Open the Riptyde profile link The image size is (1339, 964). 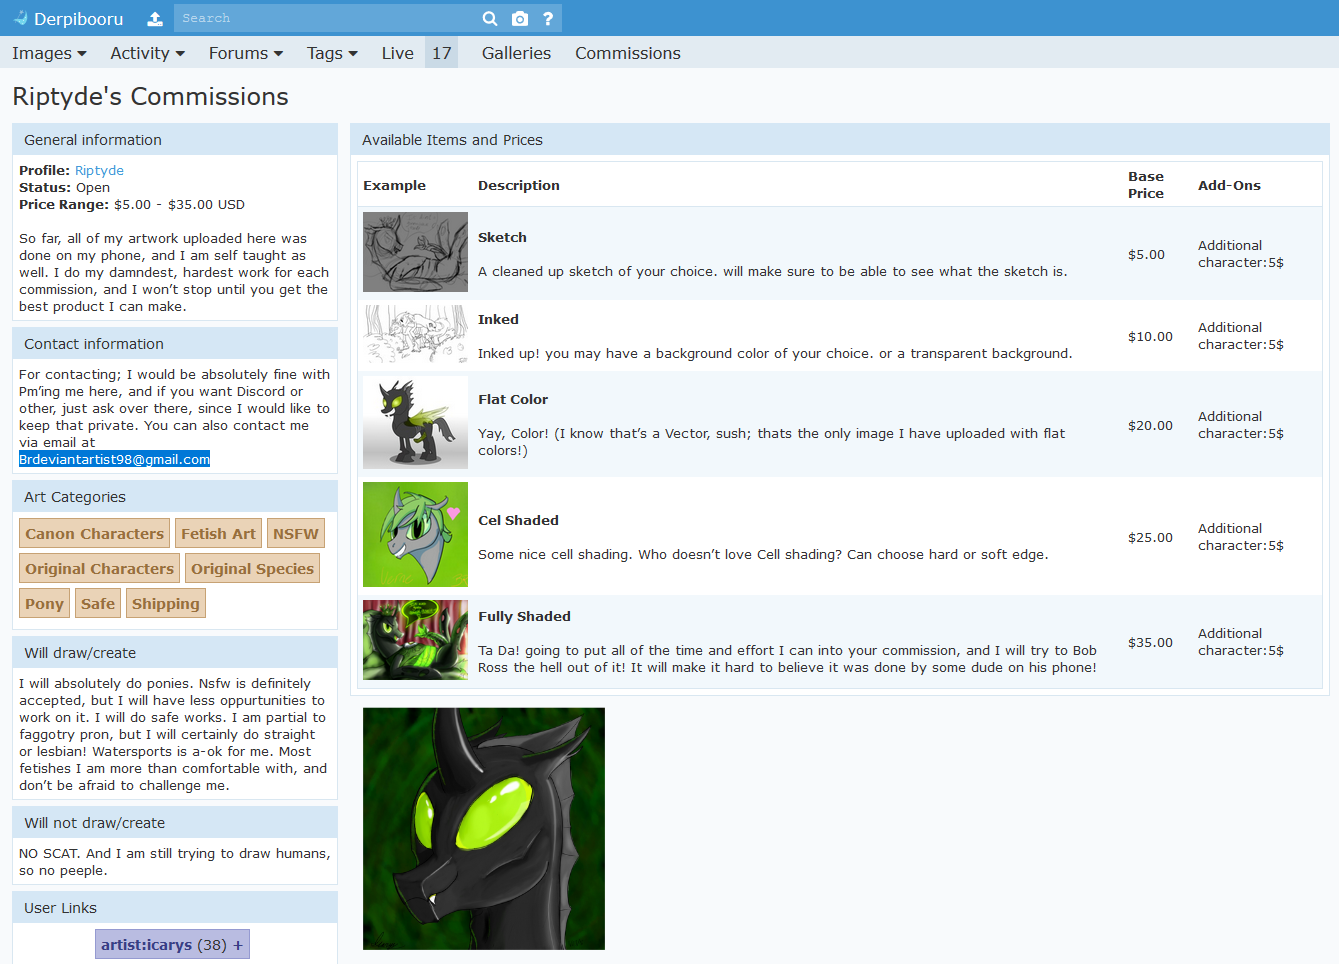tap(99, 171)
